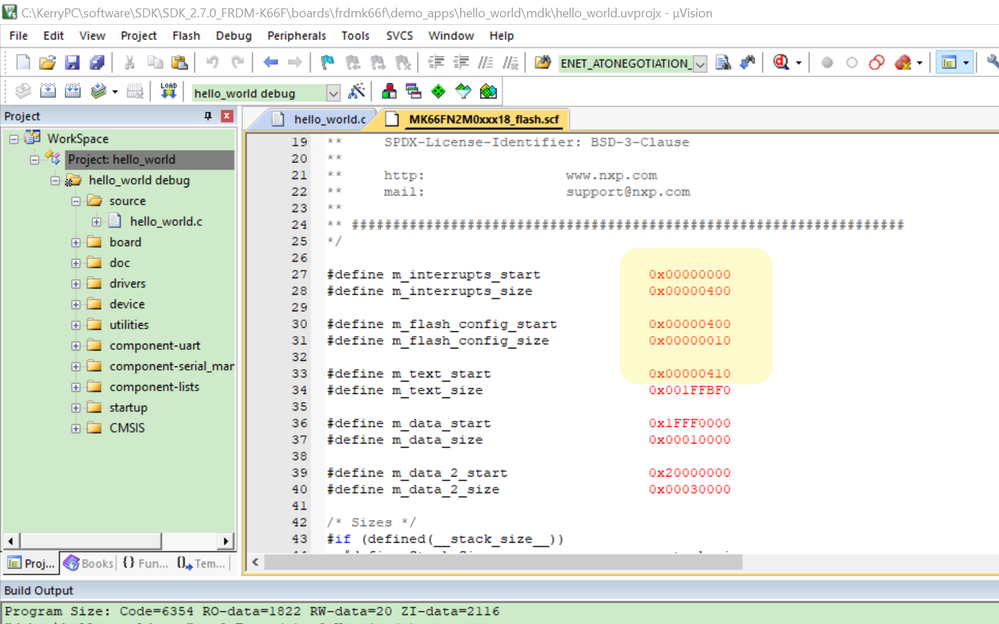Collapse the hello_world debug target node

coord(55,180)
